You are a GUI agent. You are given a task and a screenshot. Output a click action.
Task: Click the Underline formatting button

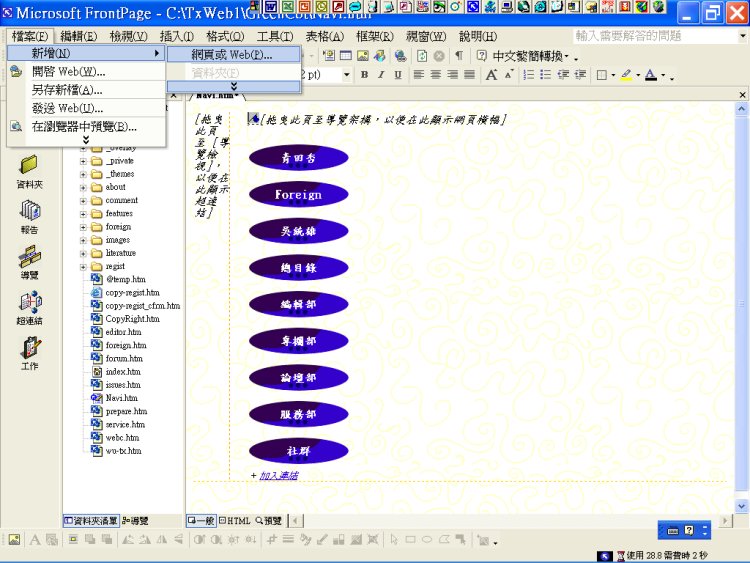point(398,75)
